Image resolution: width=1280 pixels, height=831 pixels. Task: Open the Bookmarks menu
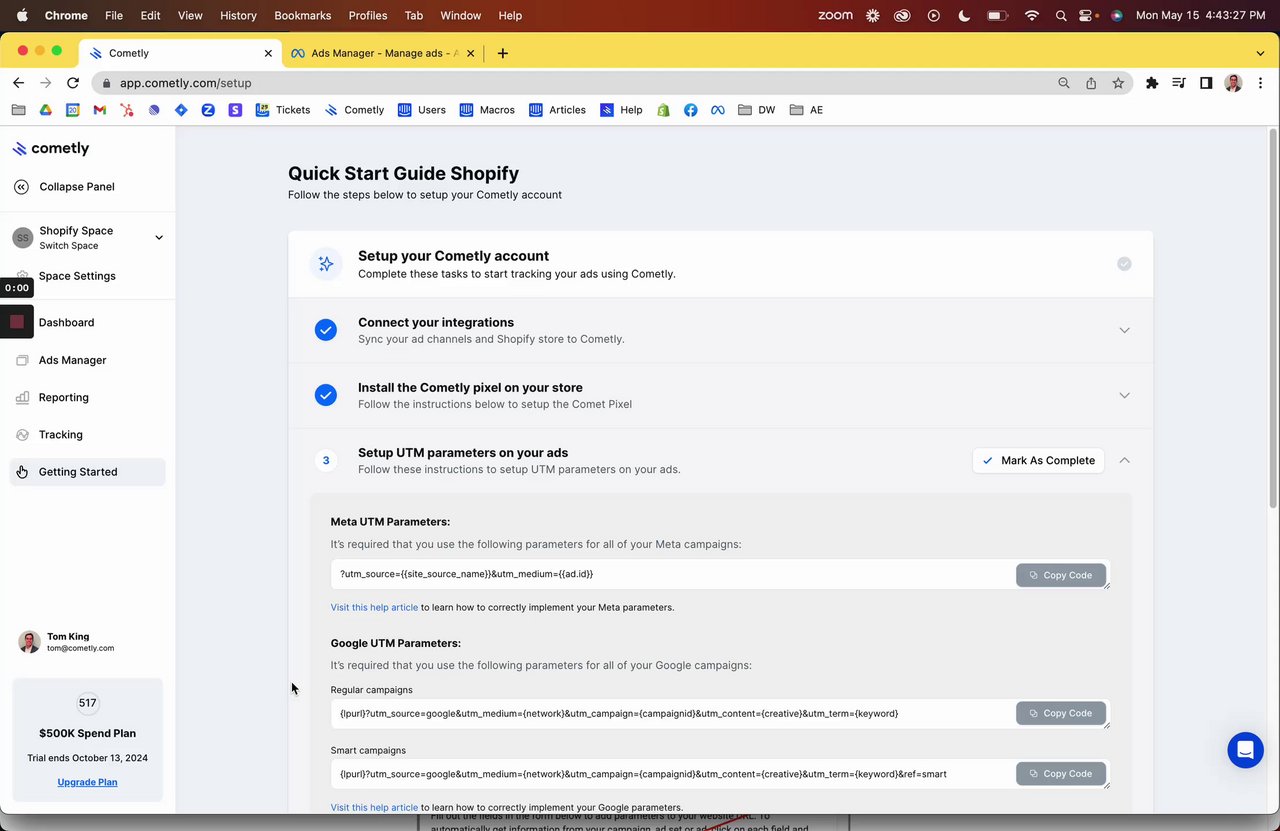tap(302, 16)
